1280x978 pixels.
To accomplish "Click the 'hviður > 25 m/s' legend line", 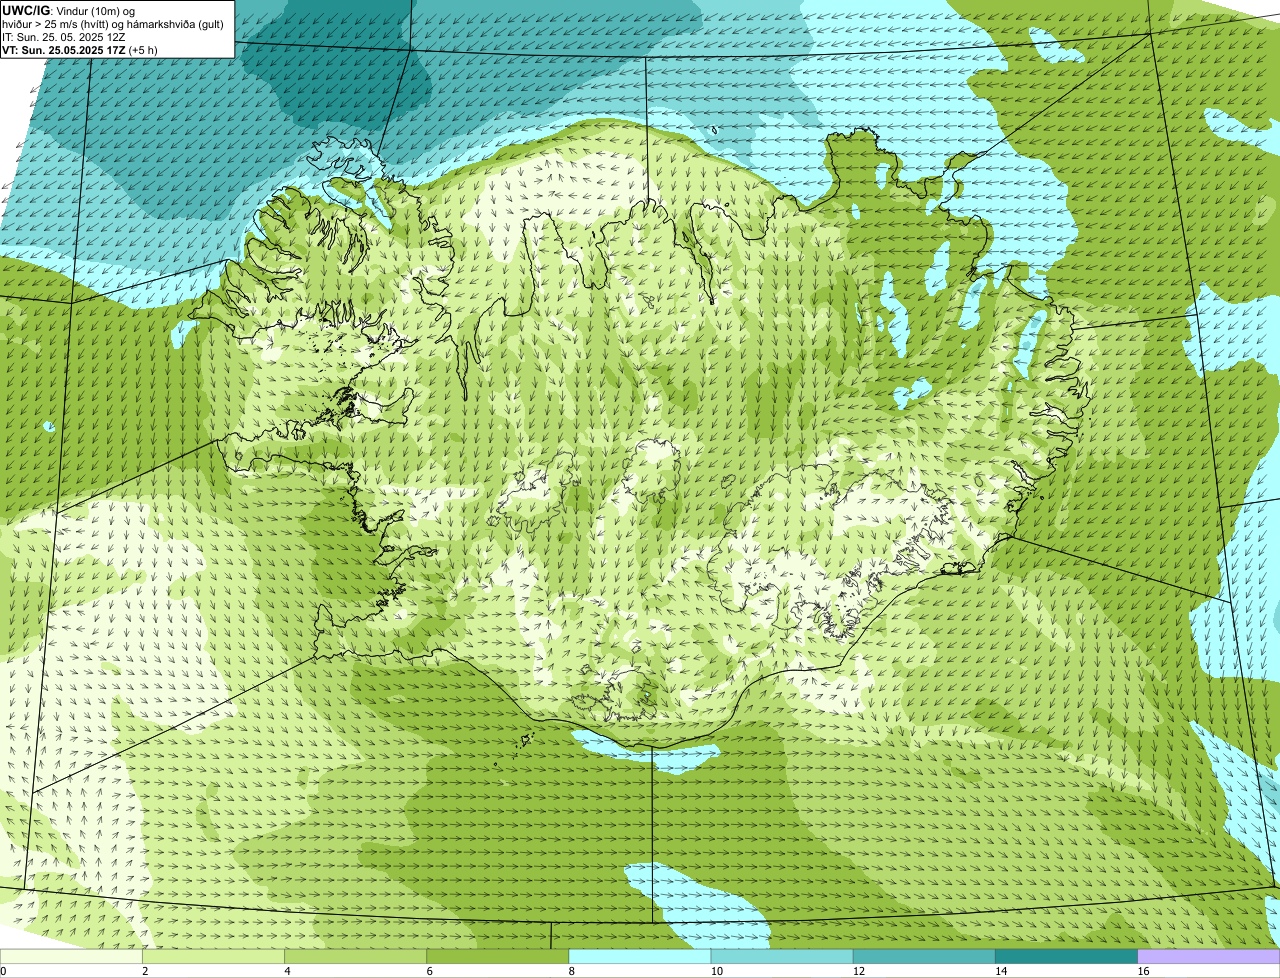I will (x=112, y=24).
